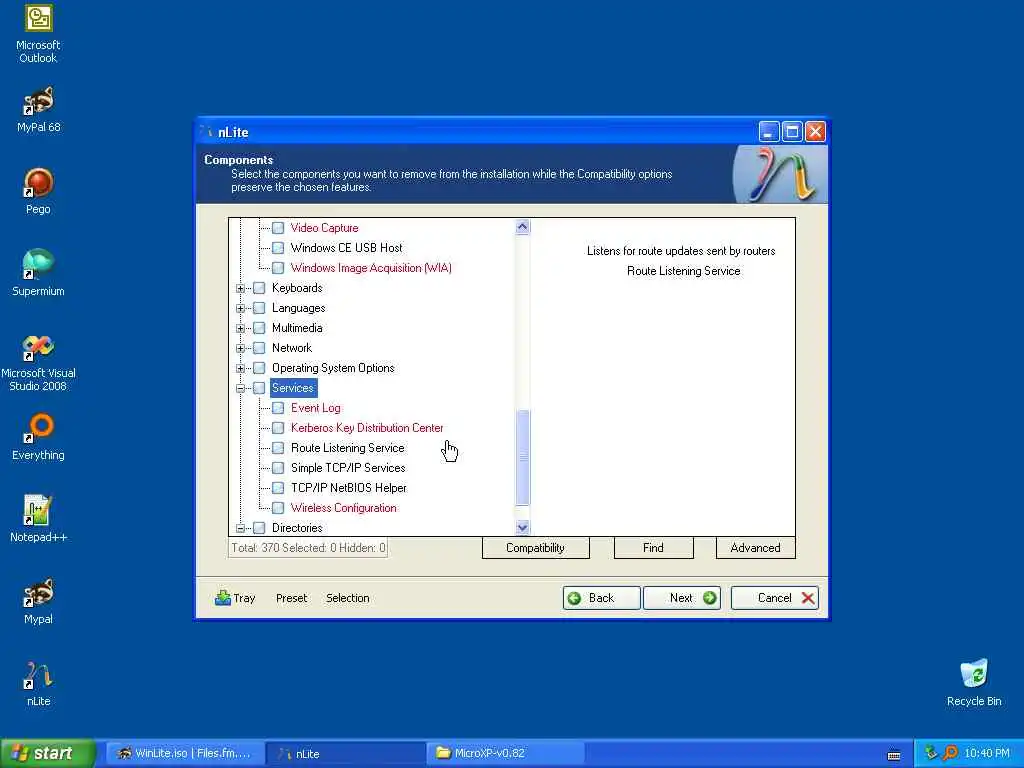Viewport: 1024px width, 768px height.
Task: Open MicroXP-v0.82 folder taskbar item
Action: [505, 753]
